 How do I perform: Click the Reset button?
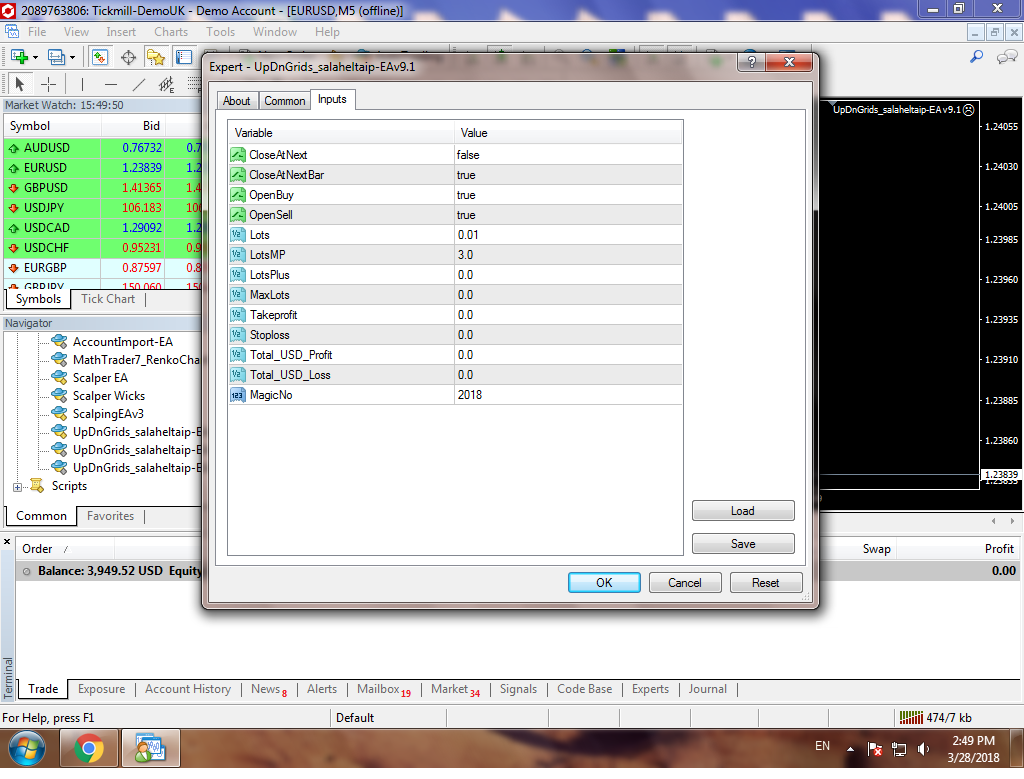pos(765,582)
